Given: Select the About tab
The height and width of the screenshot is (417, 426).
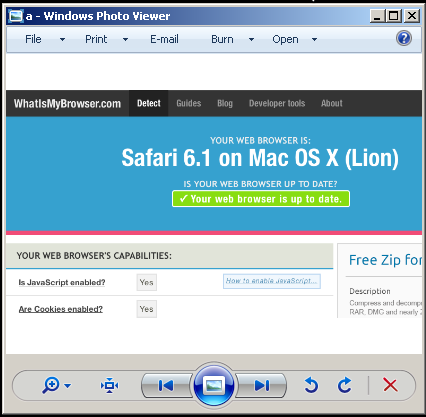Looking at the screenshot, I should [x=332, y=103].
